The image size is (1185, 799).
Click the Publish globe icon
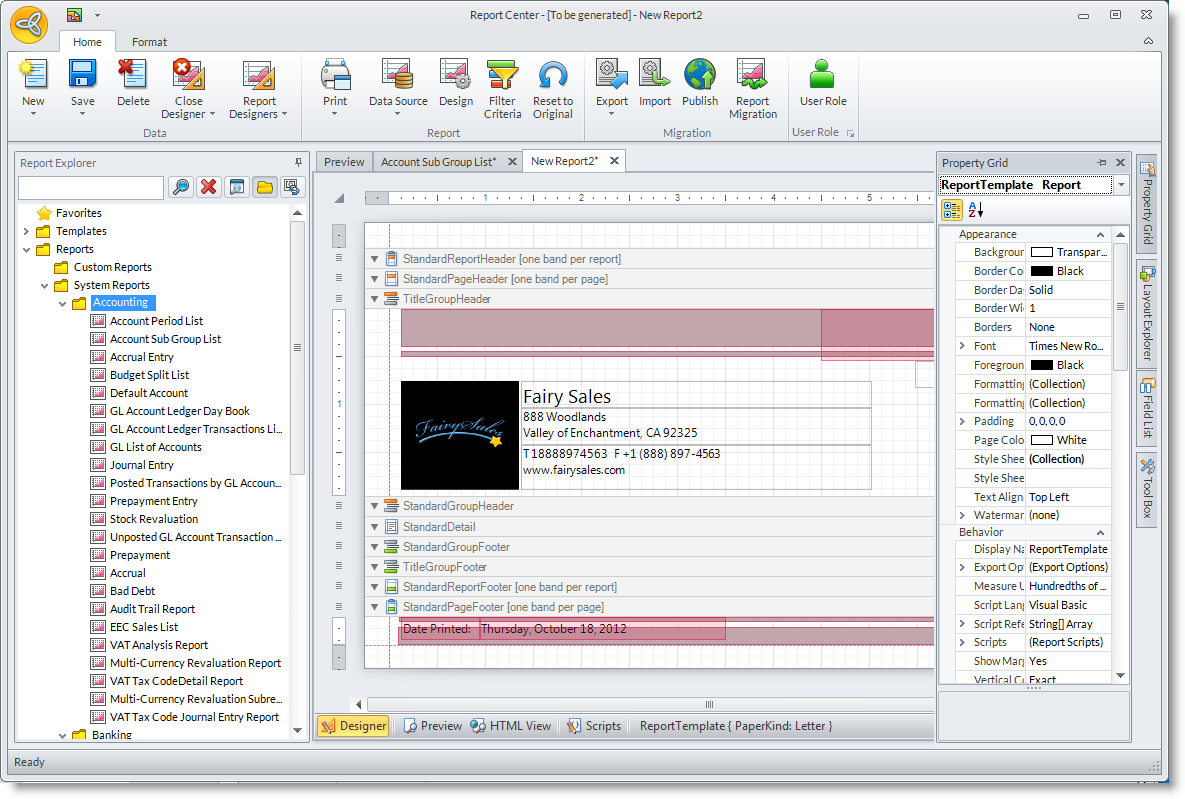pos(700,76)
